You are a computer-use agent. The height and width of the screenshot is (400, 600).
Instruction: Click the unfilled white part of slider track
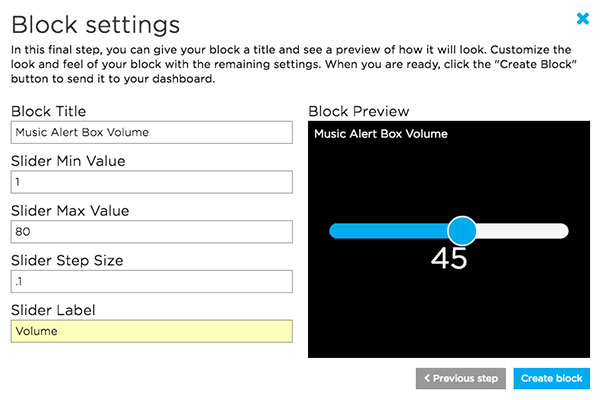522,231
